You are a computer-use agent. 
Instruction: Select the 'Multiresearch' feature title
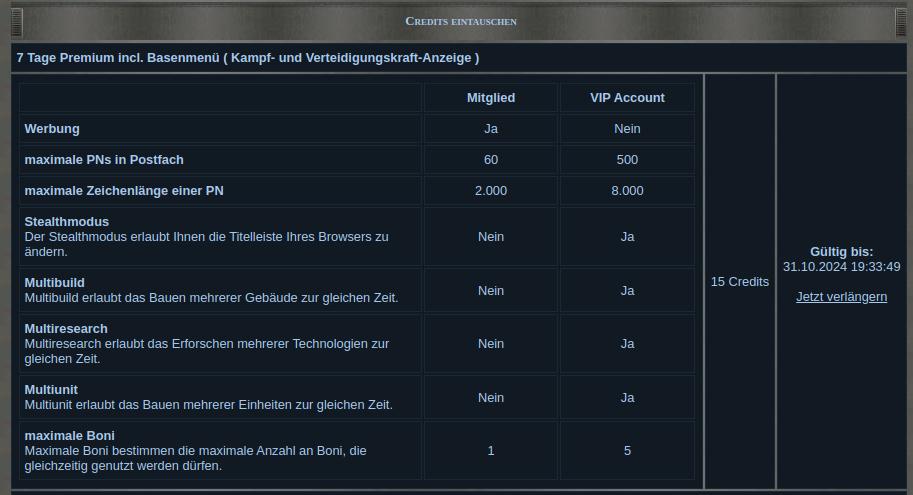(66, 329)
